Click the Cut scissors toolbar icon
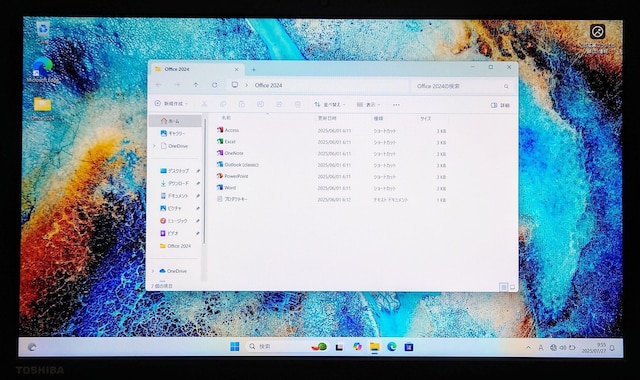Screen dimensions: 640x380 (x=204, y=104)
